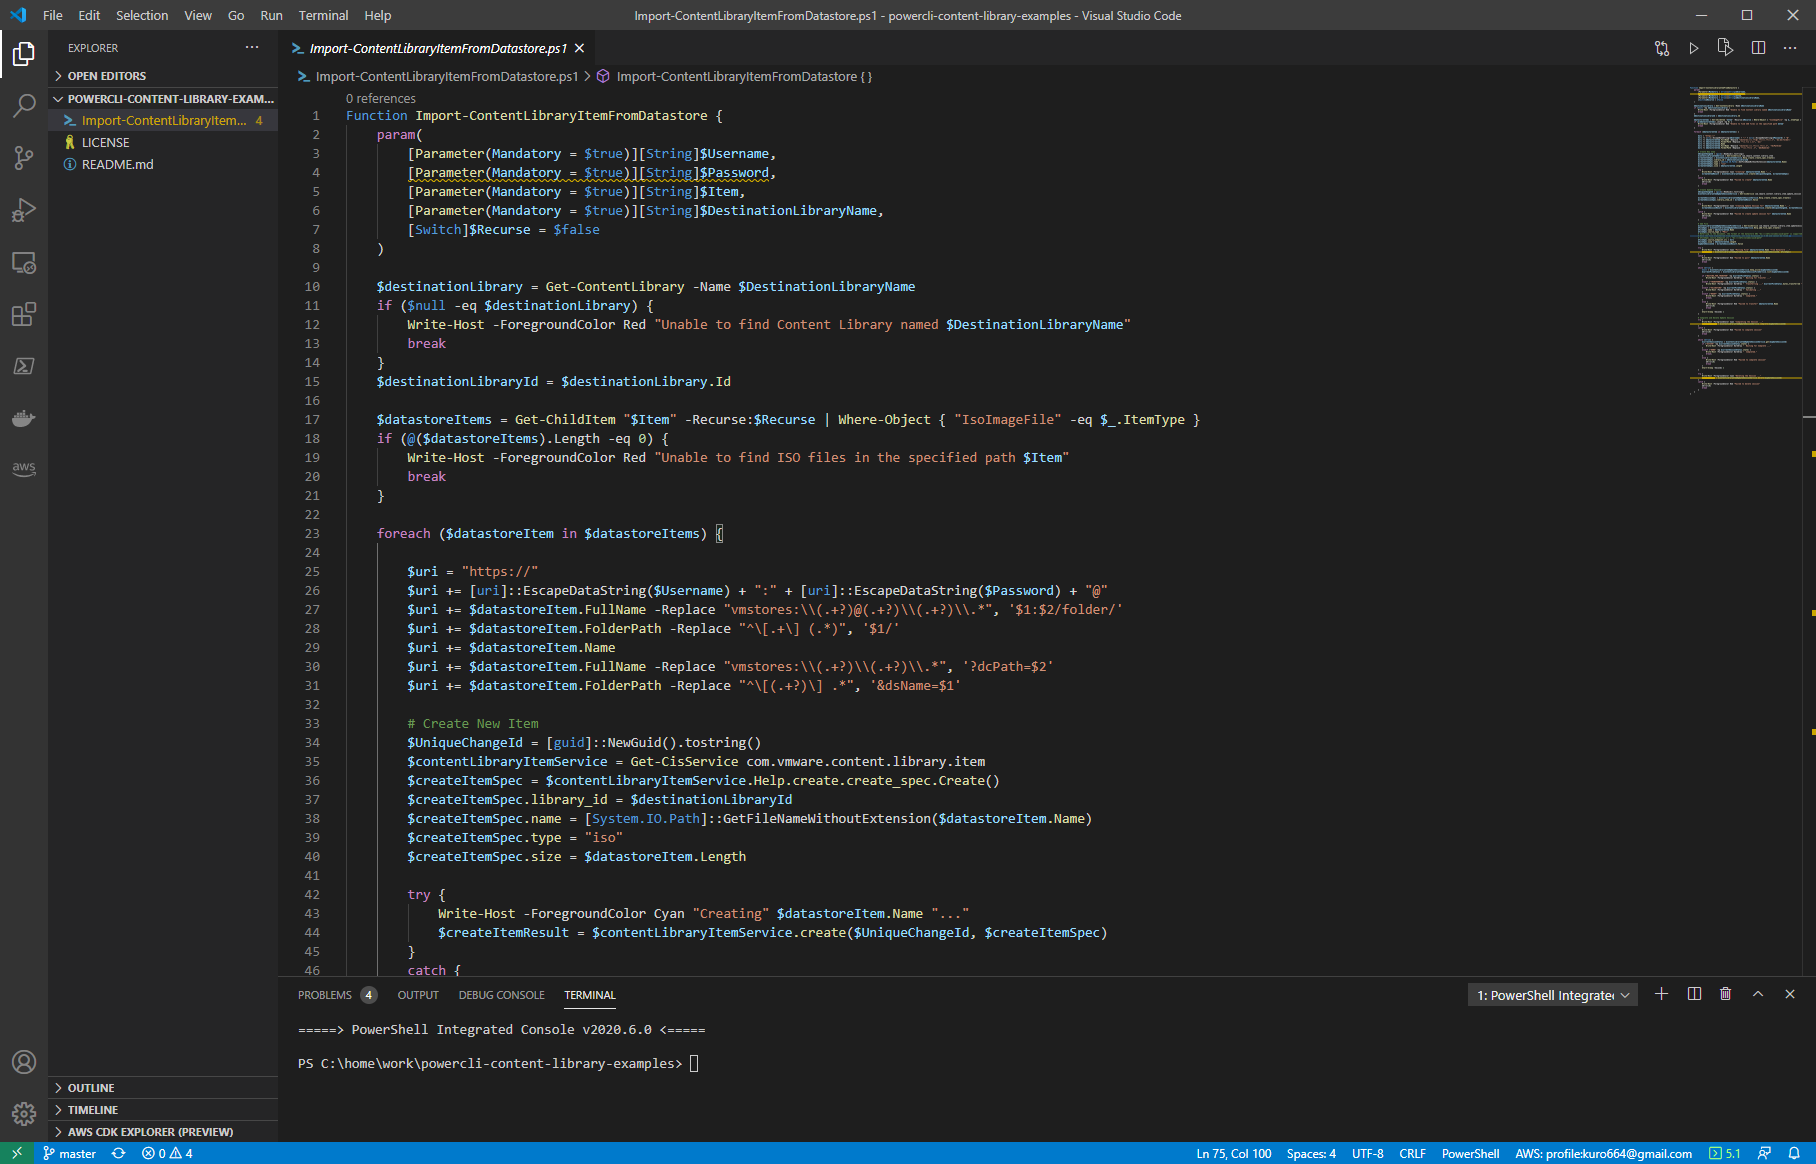
Task: Click the minimap code overview
Action: click(x=1746, y=240)
